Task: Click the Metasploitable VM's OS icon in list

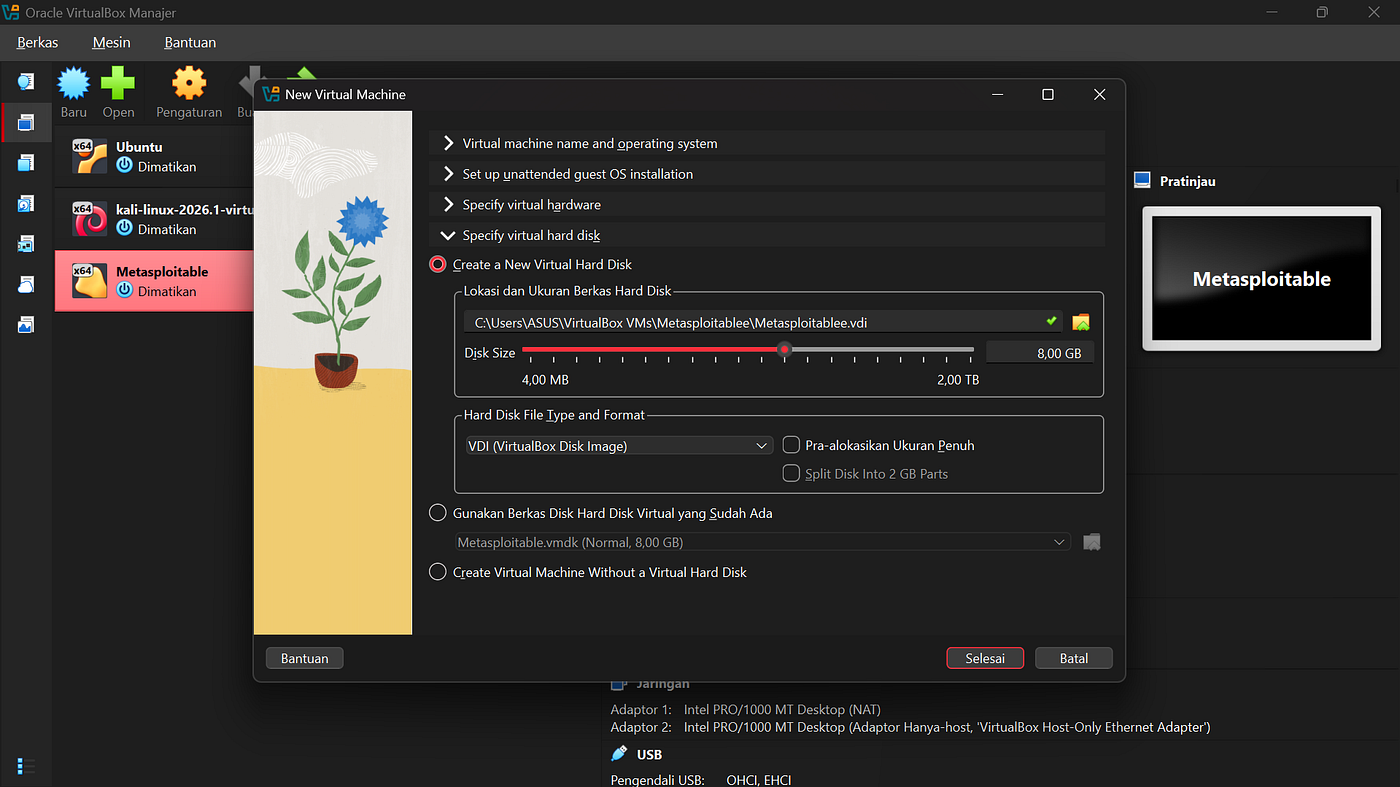Action: click(90, 281)
